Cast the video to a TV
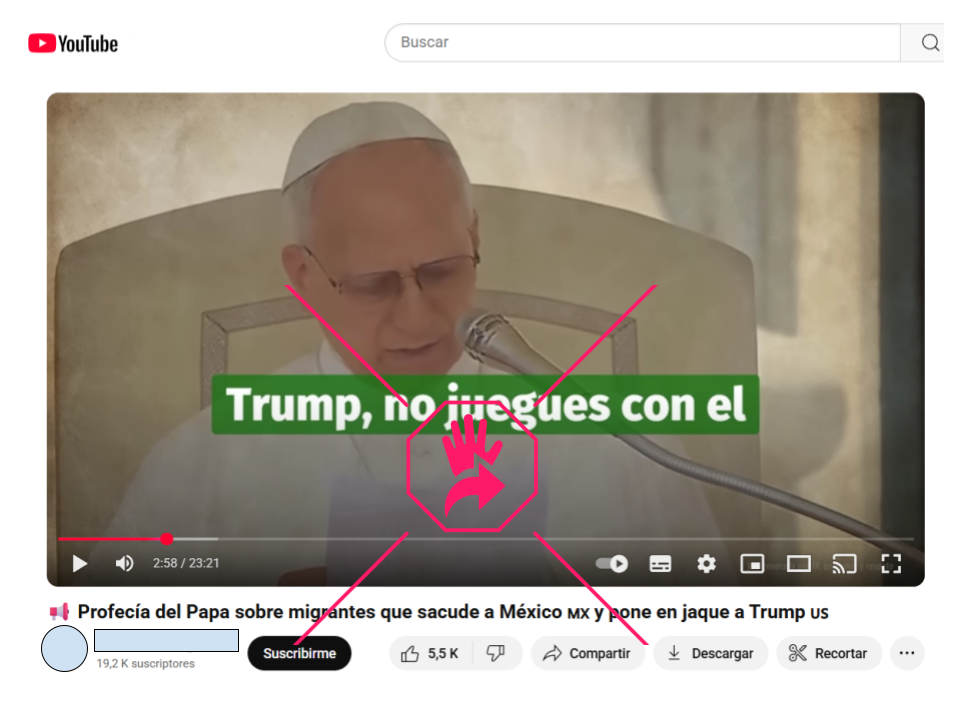Image resolution: width=960 pixels, height=720 pixels. [844, 564]
